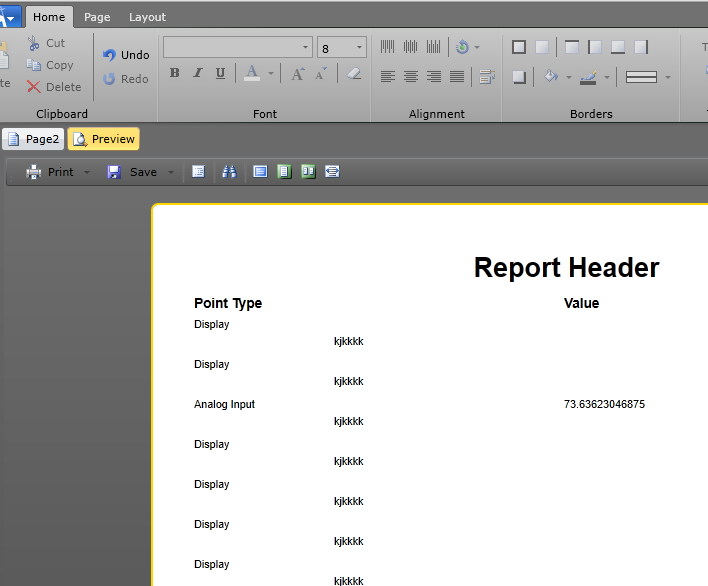Click the binoculars Find icon in preview toolbar
The image size is (708, 586).
(229, 172)
